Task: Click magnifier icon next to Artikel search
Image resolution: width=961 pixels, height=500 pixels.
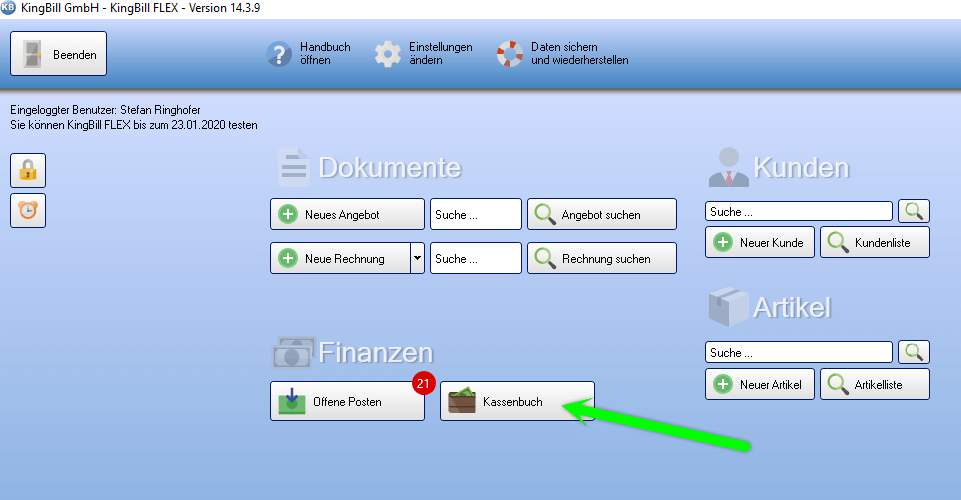Action: [x=914, y=352]
